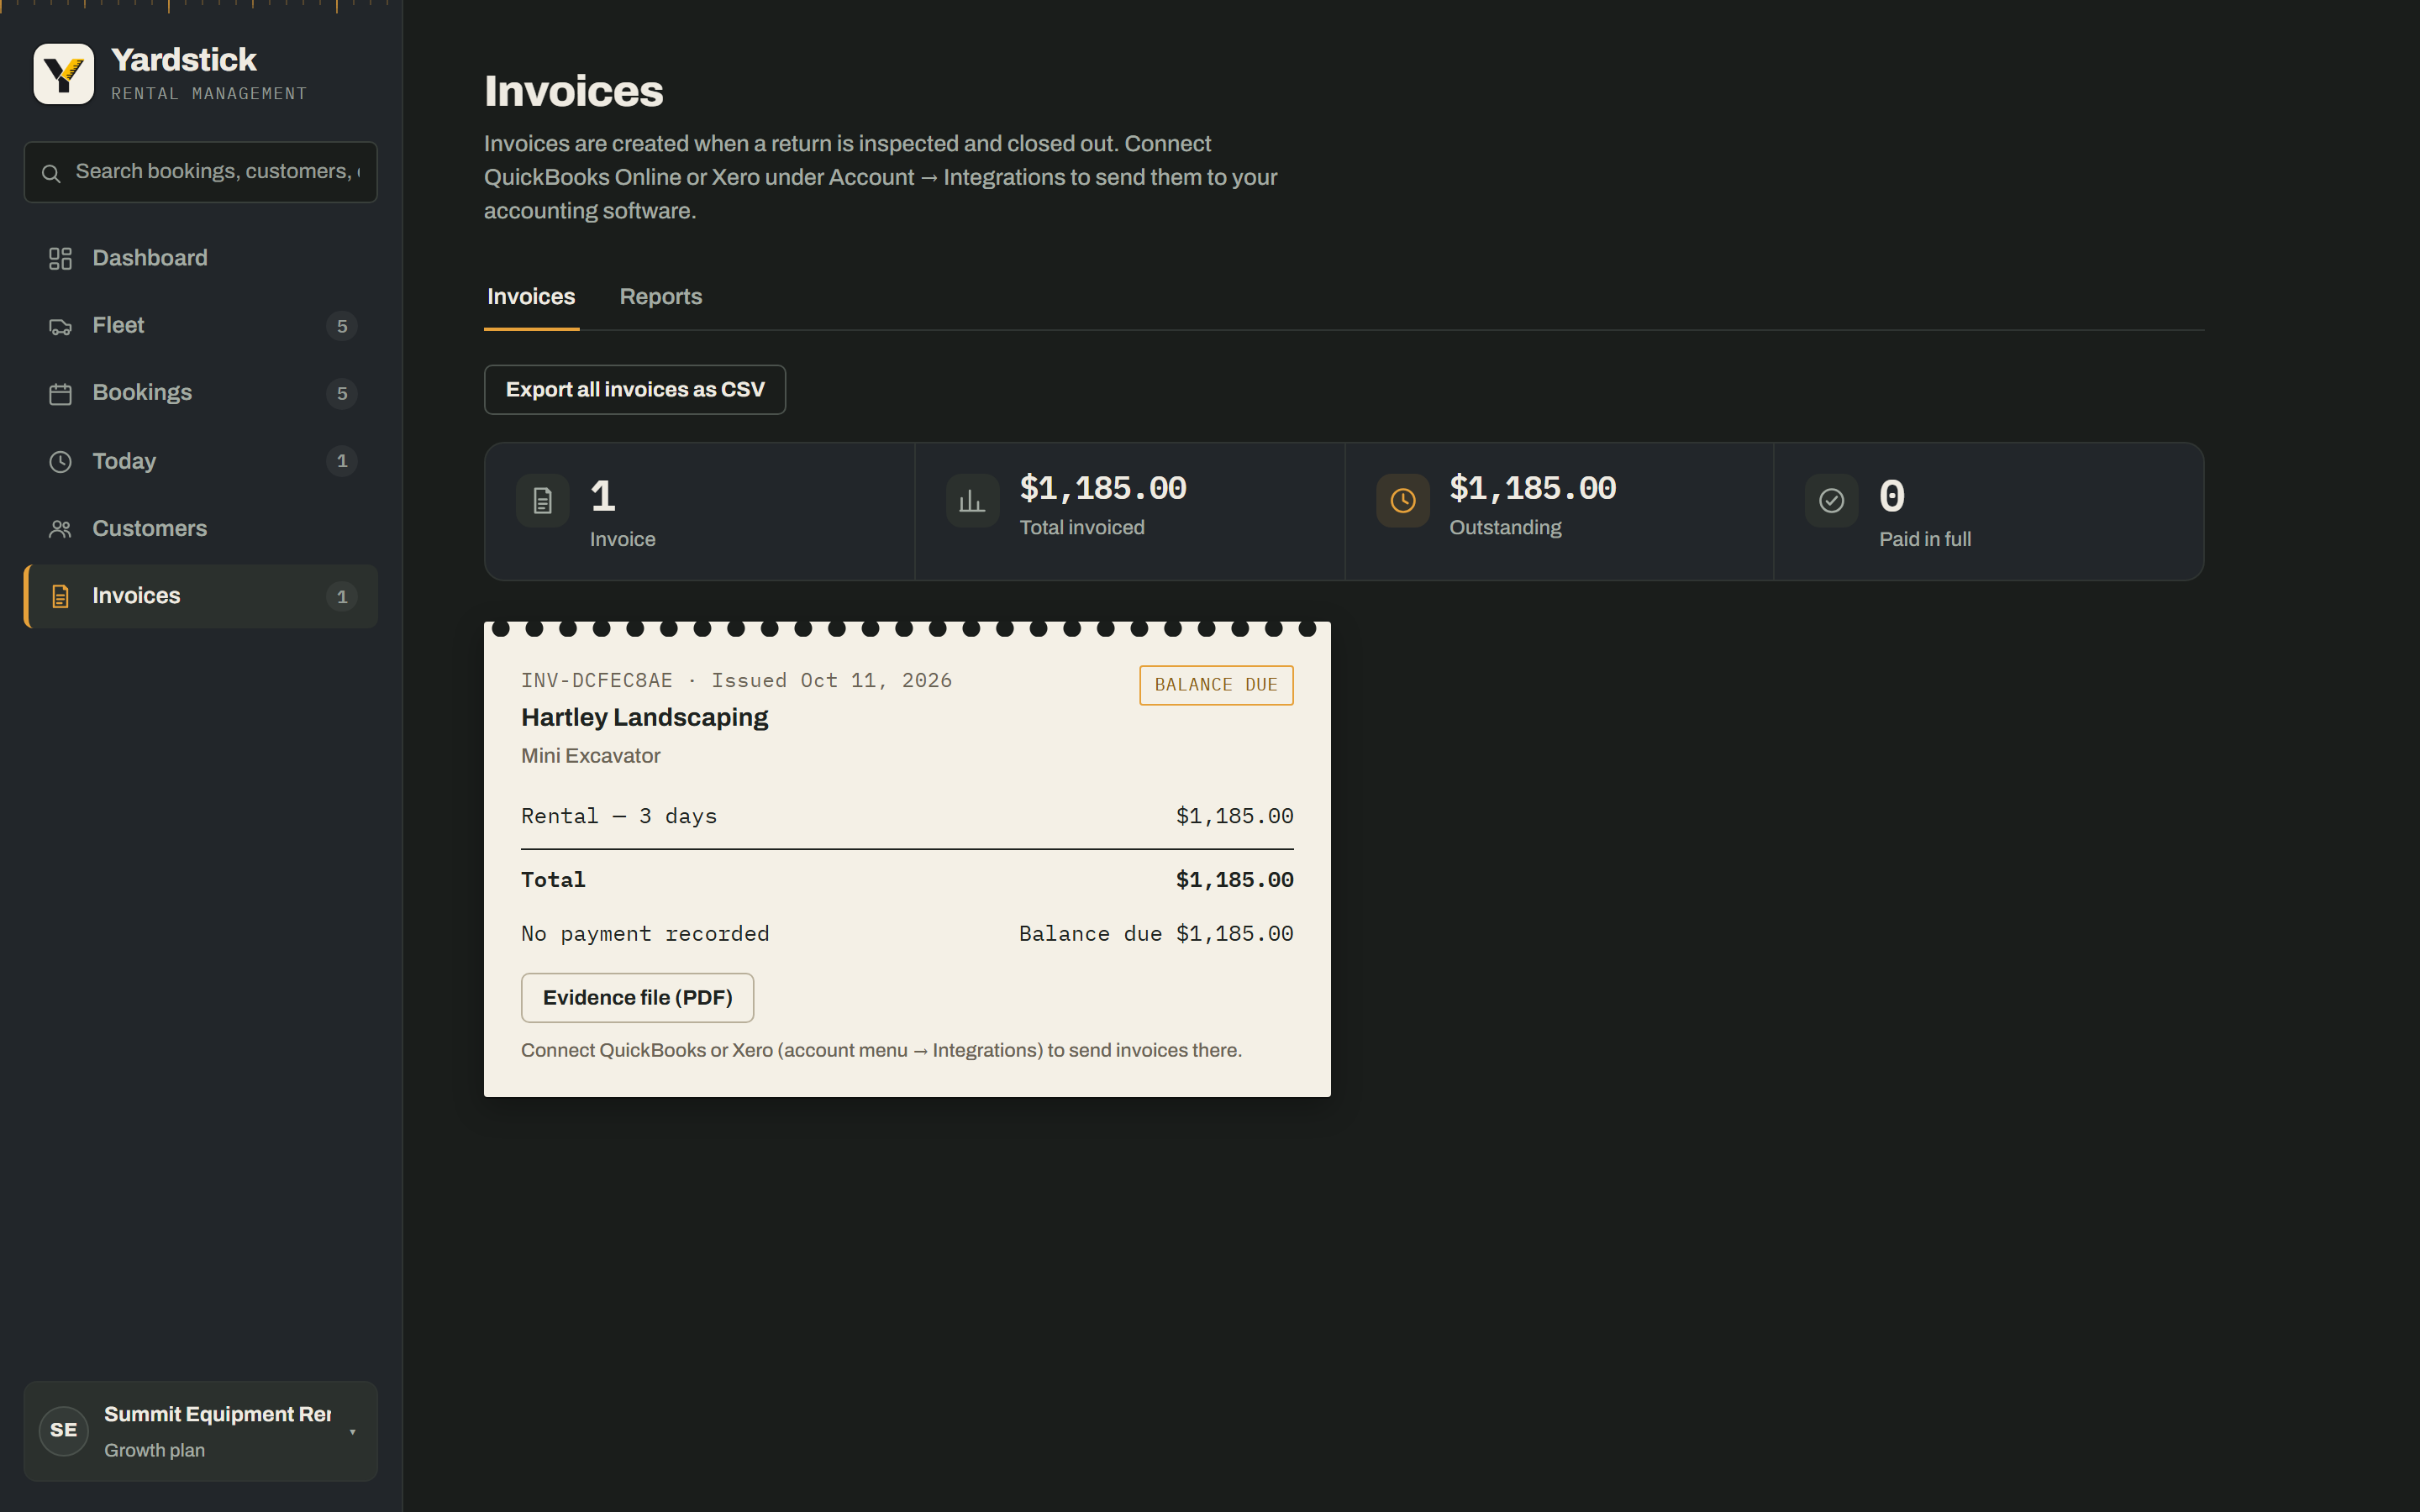Click the BALANCE DUE status badge

click(1216, 685)
